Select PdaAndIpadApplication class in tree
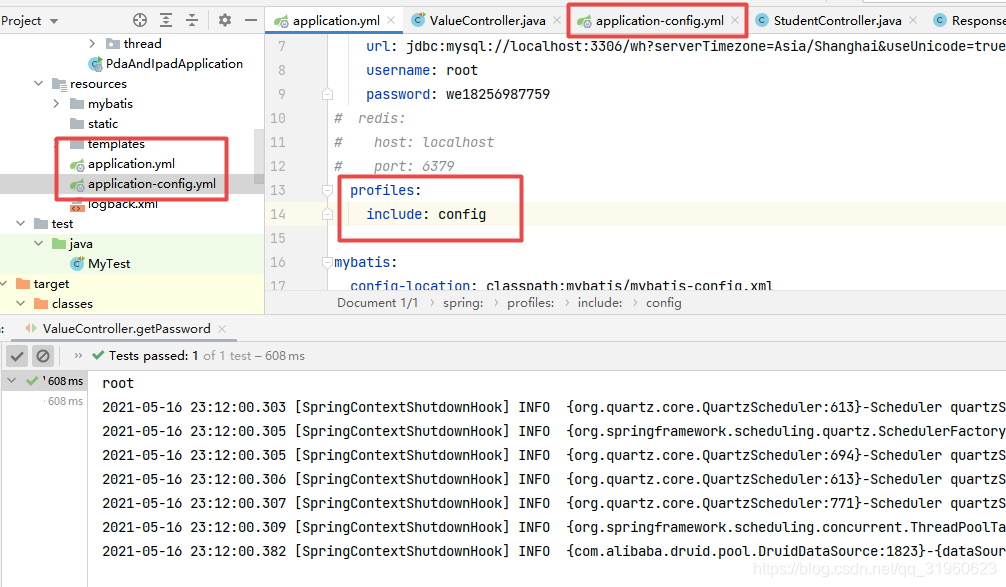This screenshot has width=1006, height=587. [174, 64]
